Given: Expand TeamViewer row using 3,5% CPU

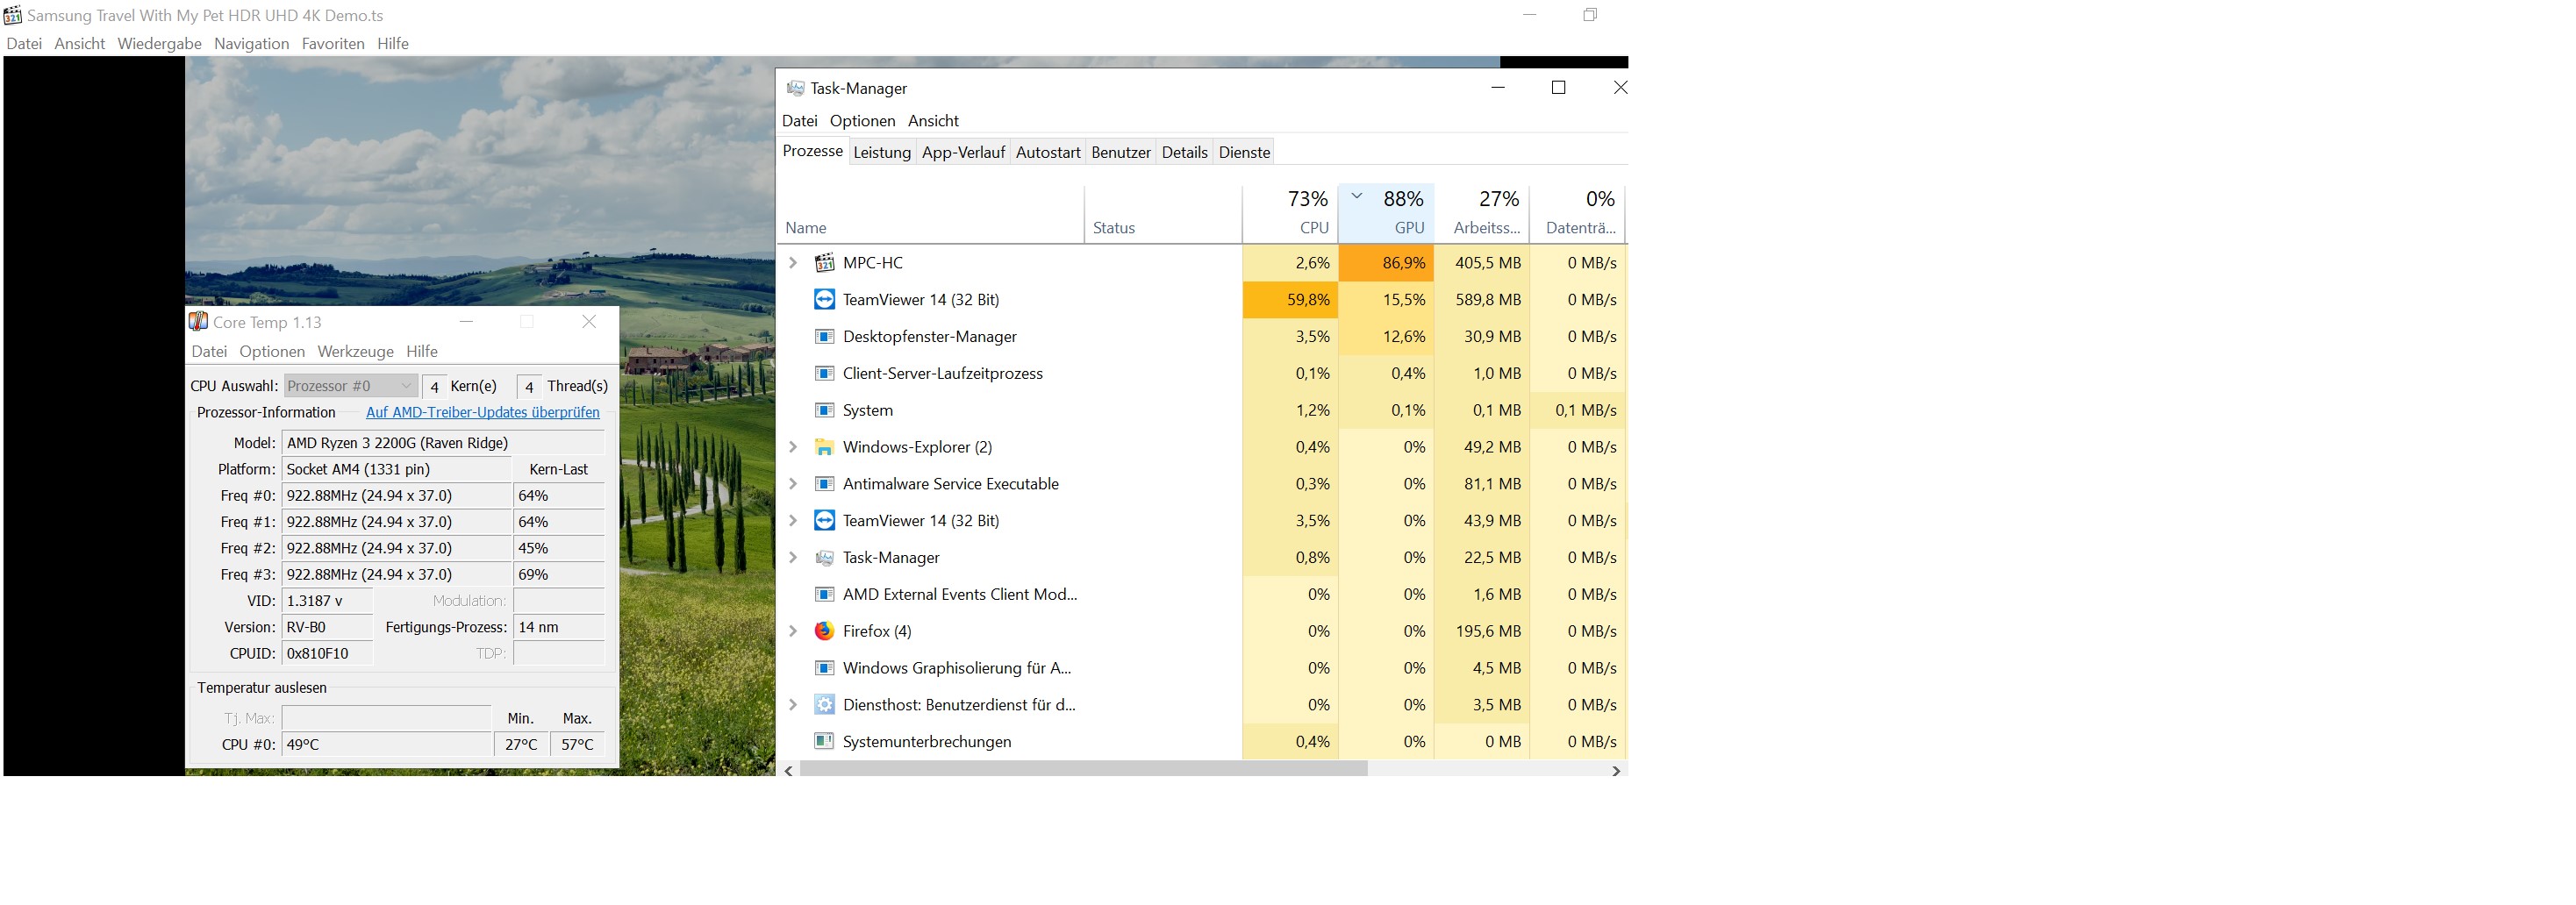Looking at the screenshot, I should click(x=793, y=521).
